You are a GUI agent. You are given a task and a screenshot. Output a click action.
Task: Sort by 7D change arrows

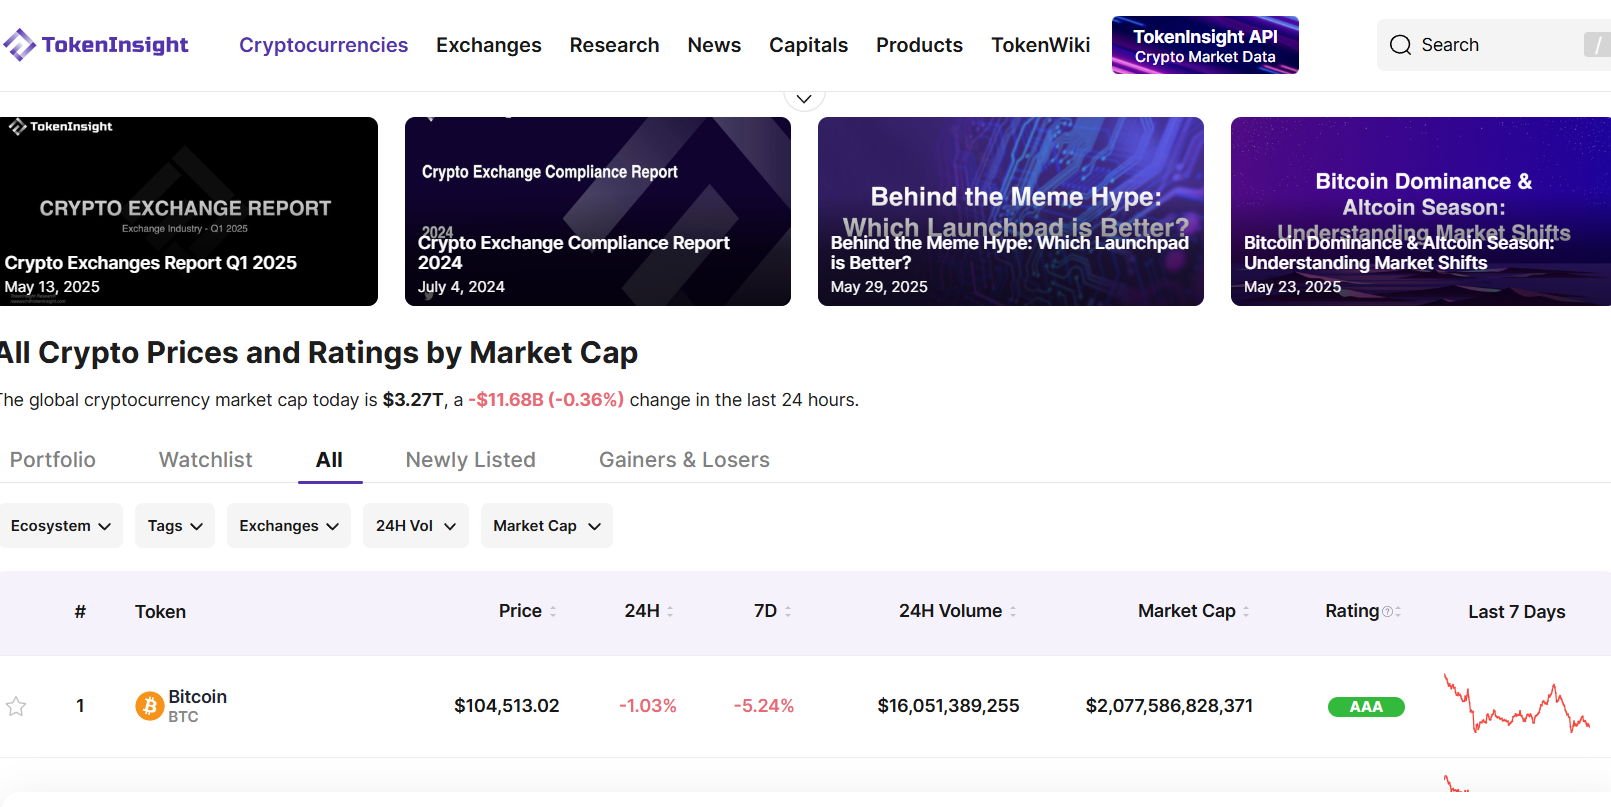[788, 611]
